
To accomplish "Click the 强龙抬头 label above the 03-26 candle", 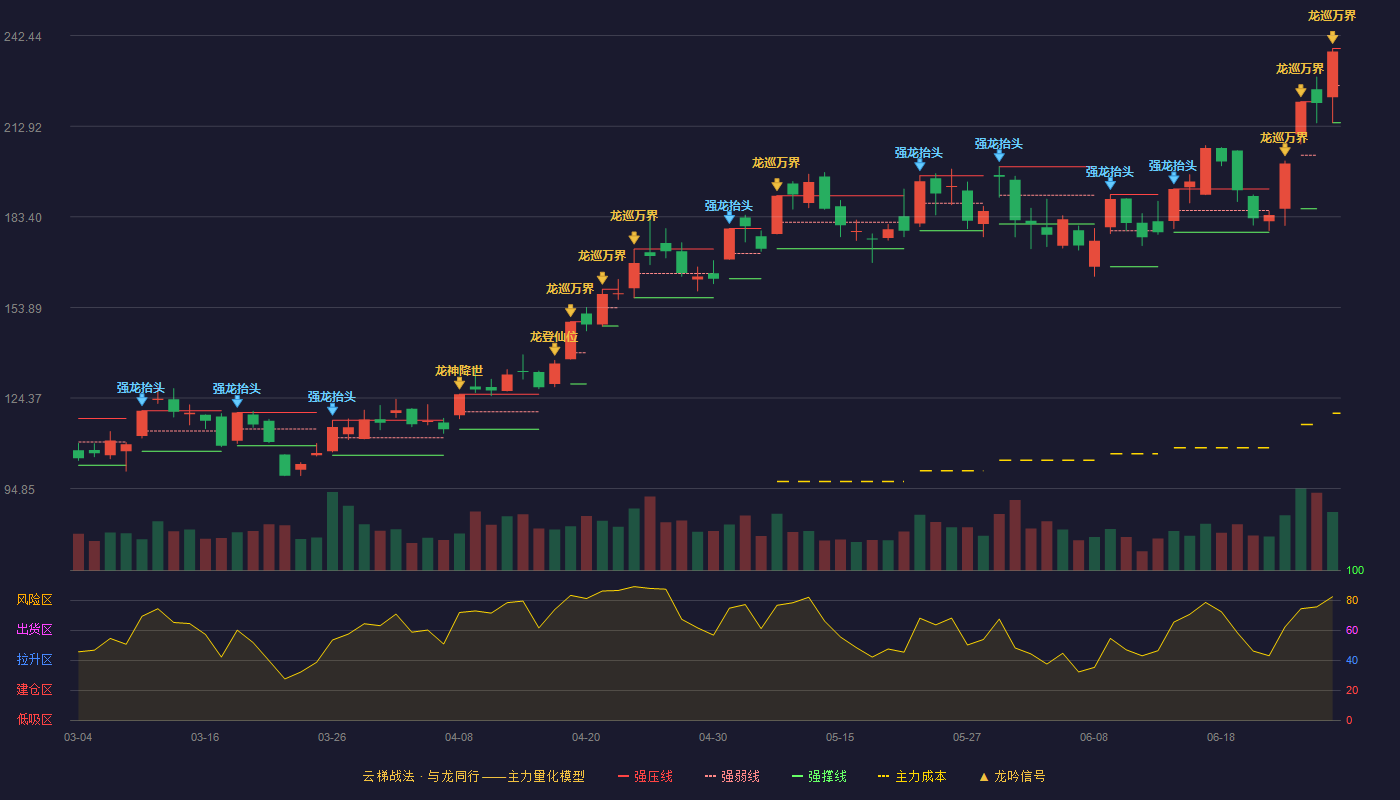I will (x=332, y=396).
